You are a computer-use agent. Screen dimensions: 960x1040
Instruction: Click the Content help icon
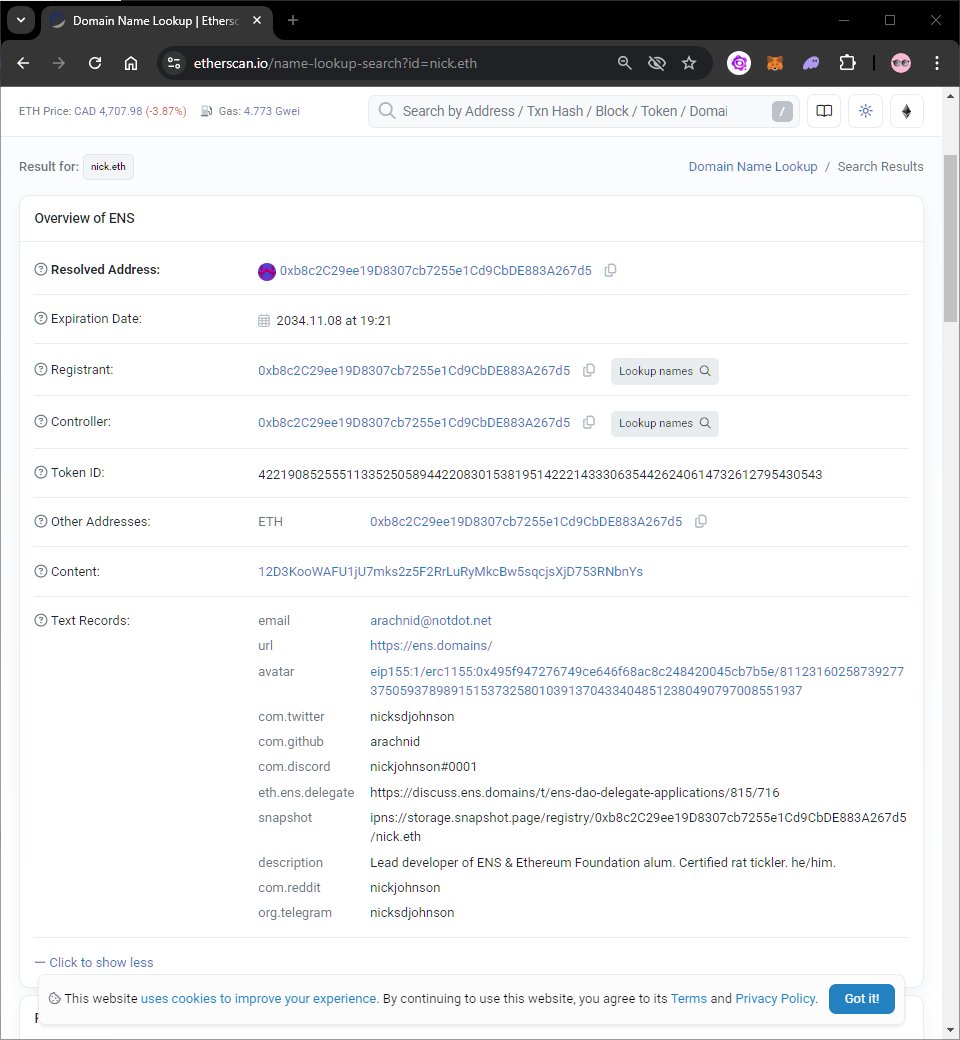pos(40,571)
